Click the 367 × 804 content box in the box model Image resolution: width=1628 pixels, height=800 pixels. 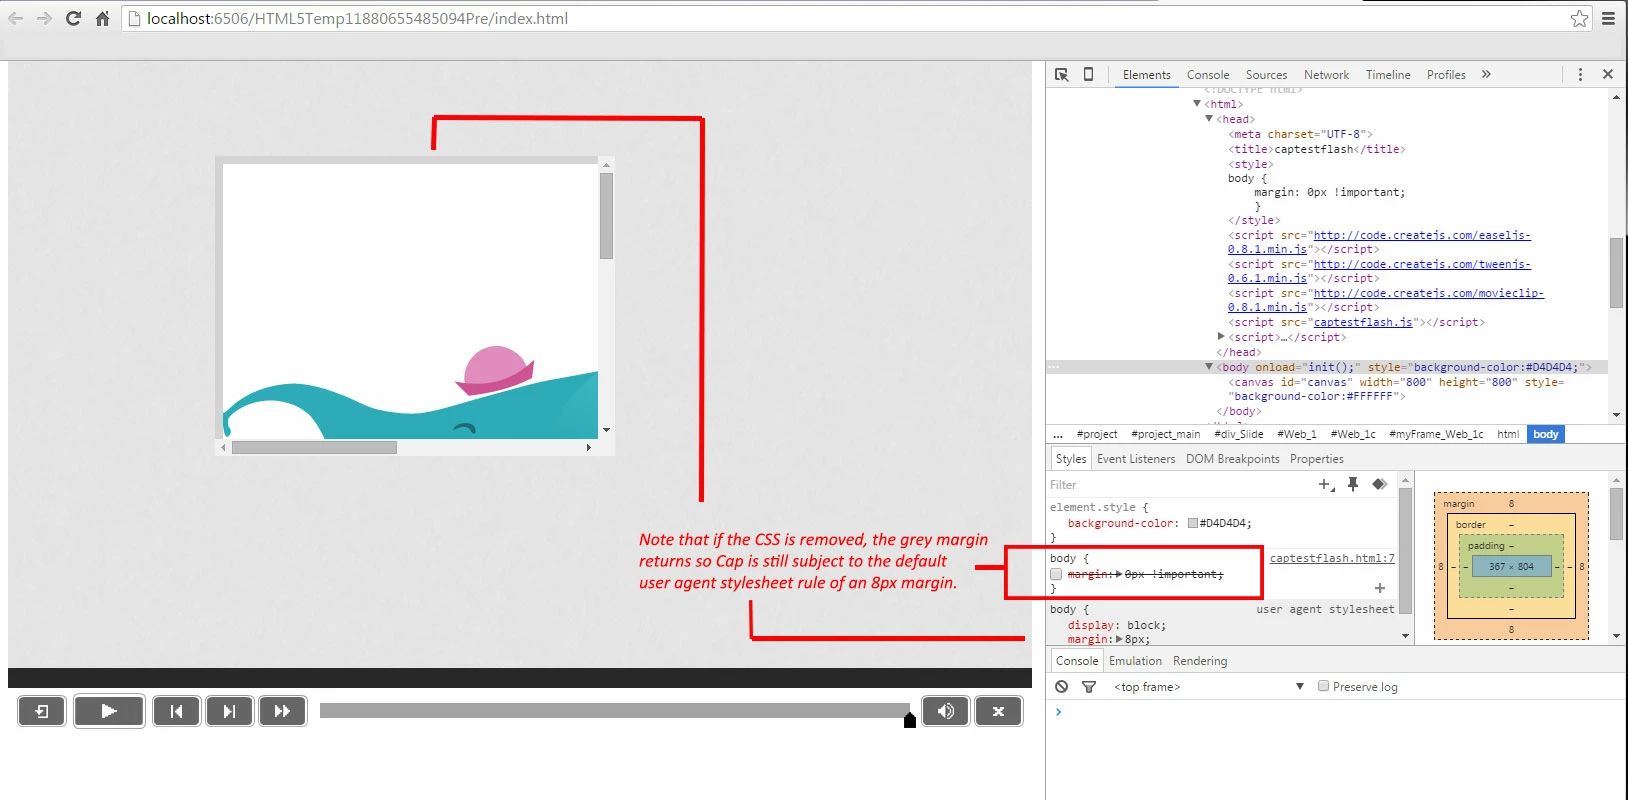pyautogui.click(x=1511, y=566)
